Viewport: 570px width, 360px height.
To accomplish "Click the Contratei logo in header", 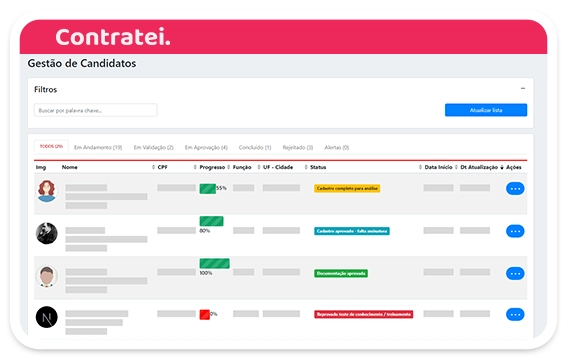I will point(113,37).
